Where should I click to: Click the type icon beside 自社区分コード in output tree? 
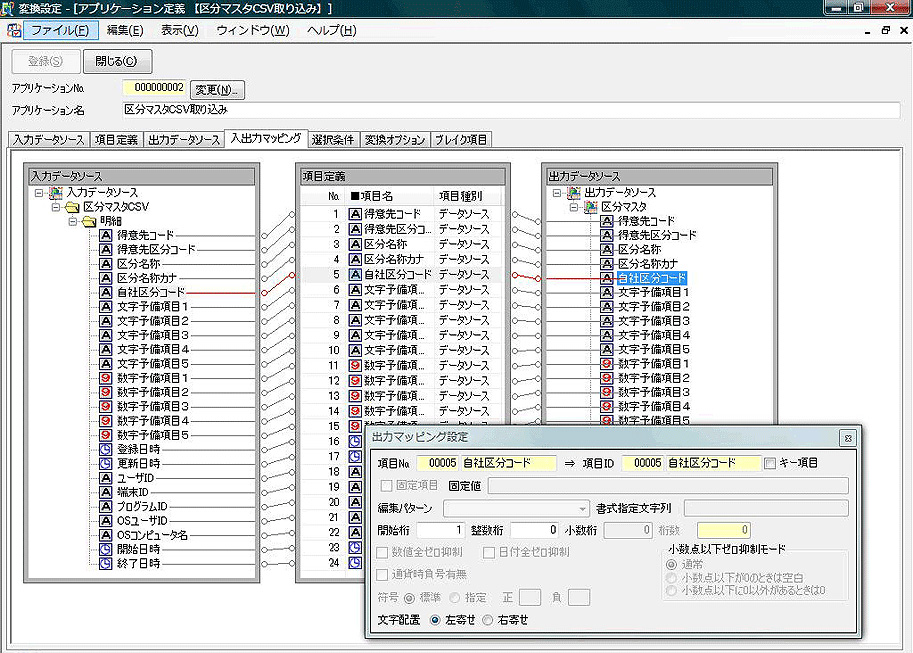(605, 277)
